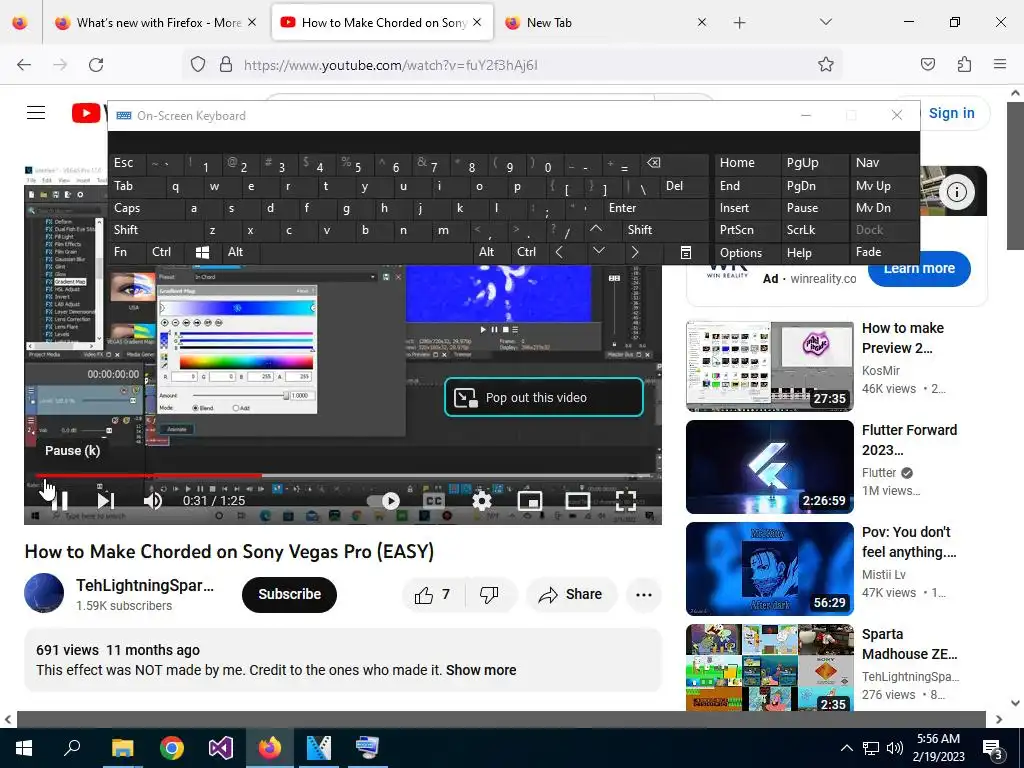This screenshot has width=1024, height=768.
Task: Open How to make Preview 2 thumbnail
Action: click(769, 365)
